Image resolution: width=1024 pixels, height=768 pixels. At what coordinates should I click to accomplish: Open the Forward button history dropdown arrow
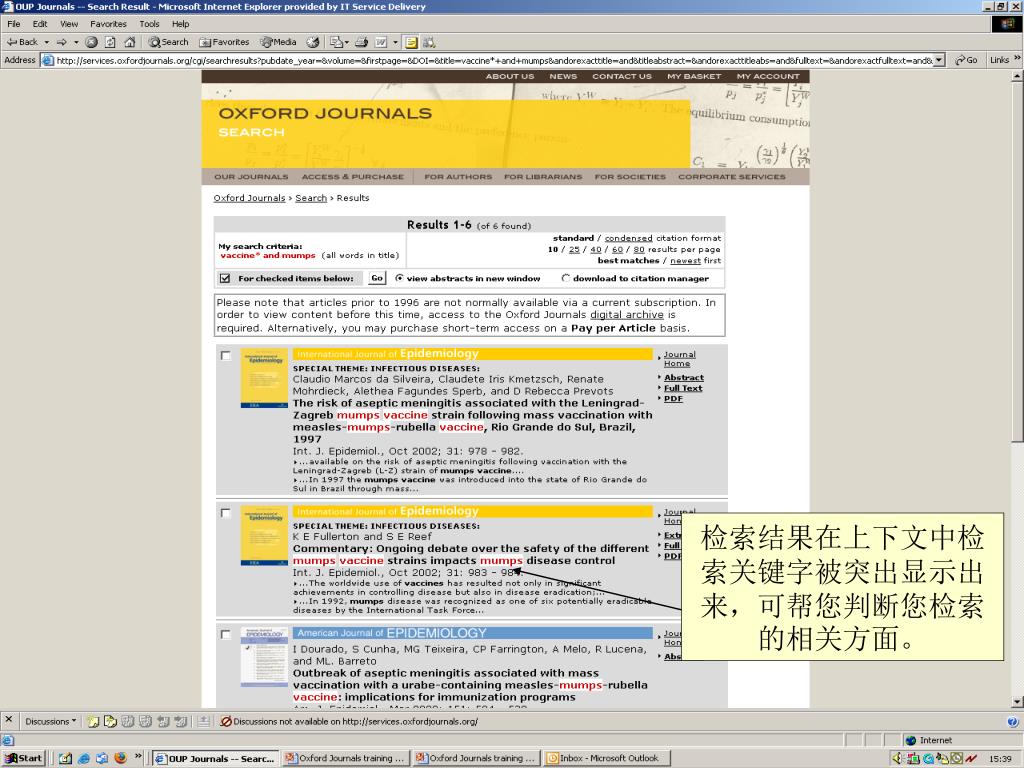click(x=76, y=42)
